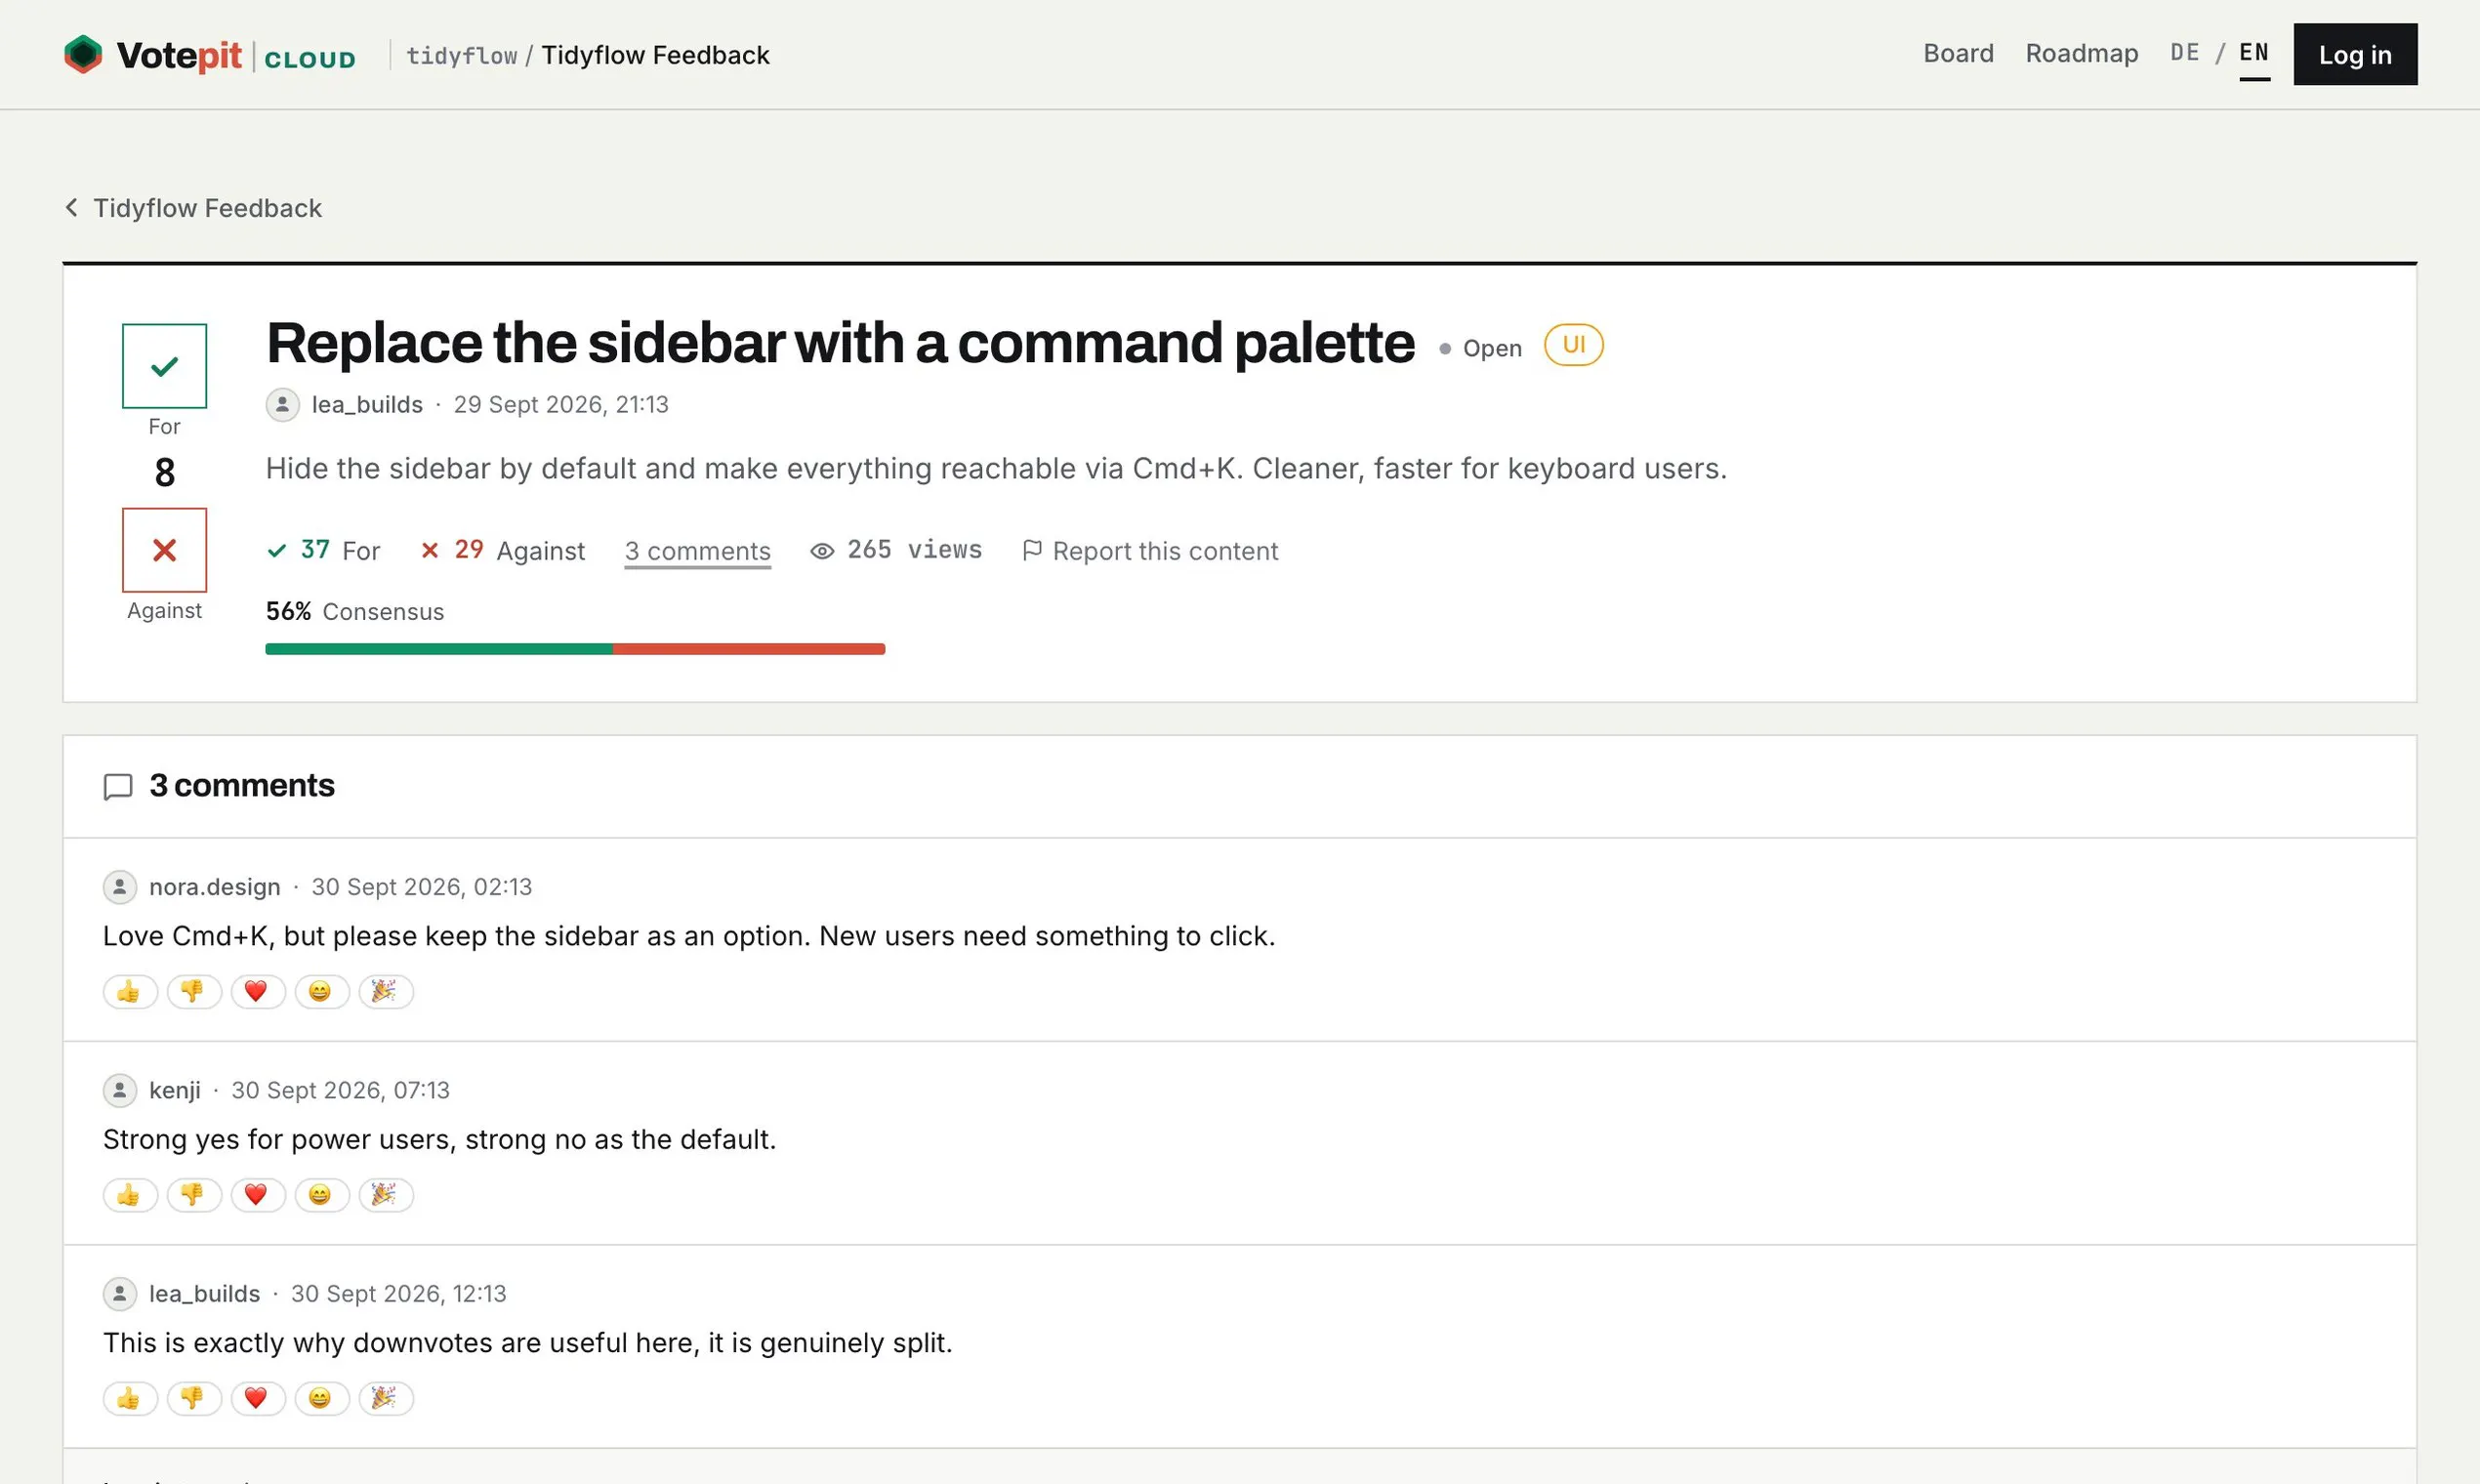Viewport: 2480px width, 1484px height.
Task: Click lea_builds avatar under the post title
Action: pyautogui.click(x=283, y=404)
